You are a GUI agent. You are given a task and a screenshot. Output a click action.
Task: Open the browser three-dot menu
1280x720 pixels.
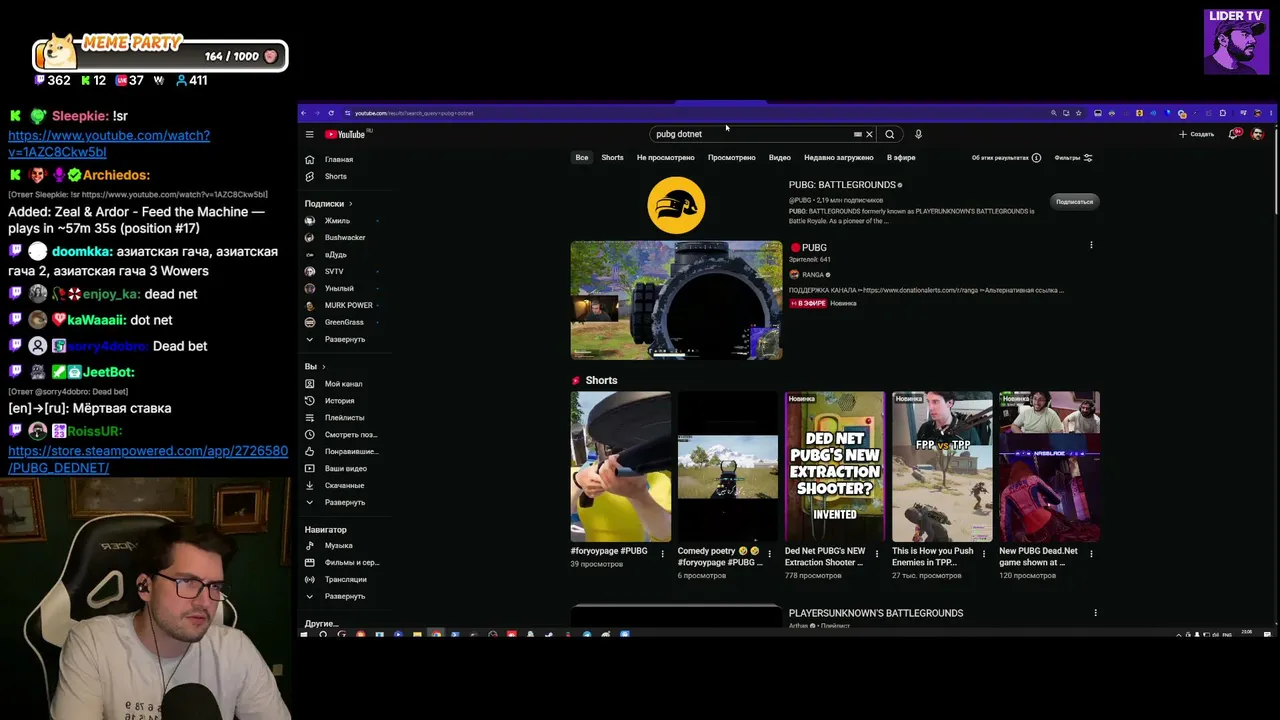[1270, 113]
